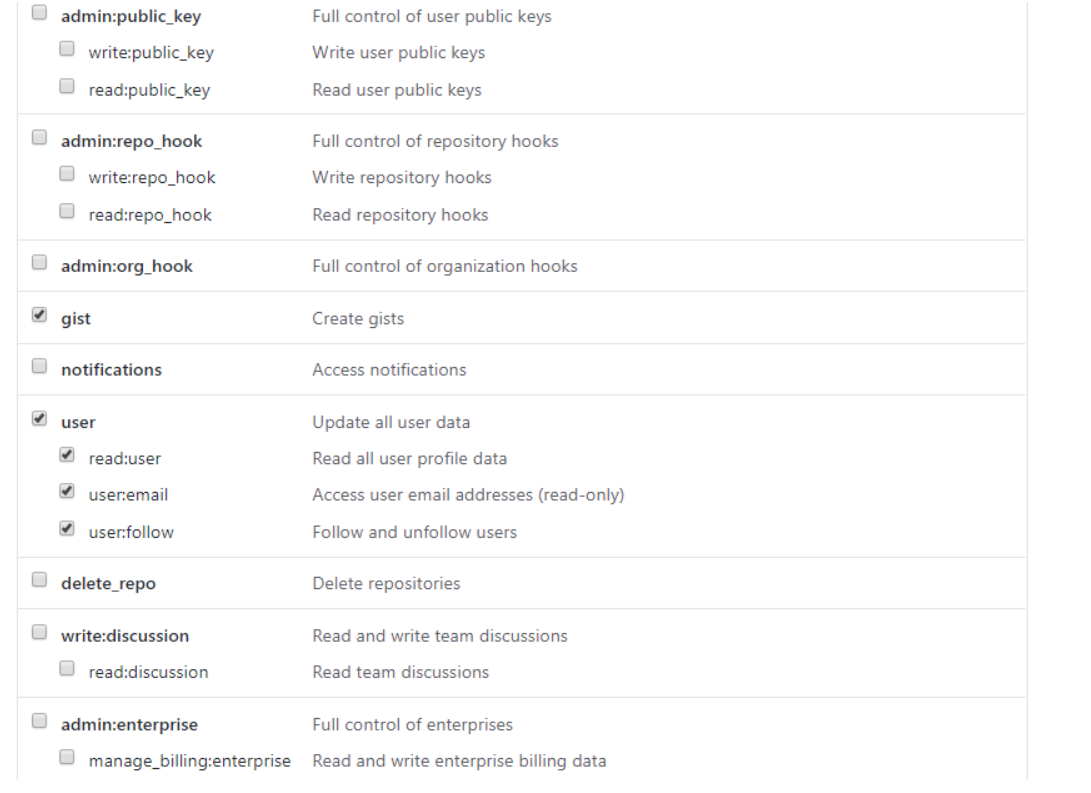
Task: Click the gist scope label
Action: 76,319
